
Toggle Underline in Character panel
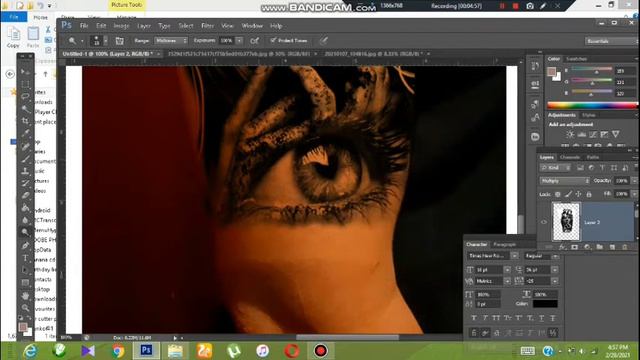541,318
